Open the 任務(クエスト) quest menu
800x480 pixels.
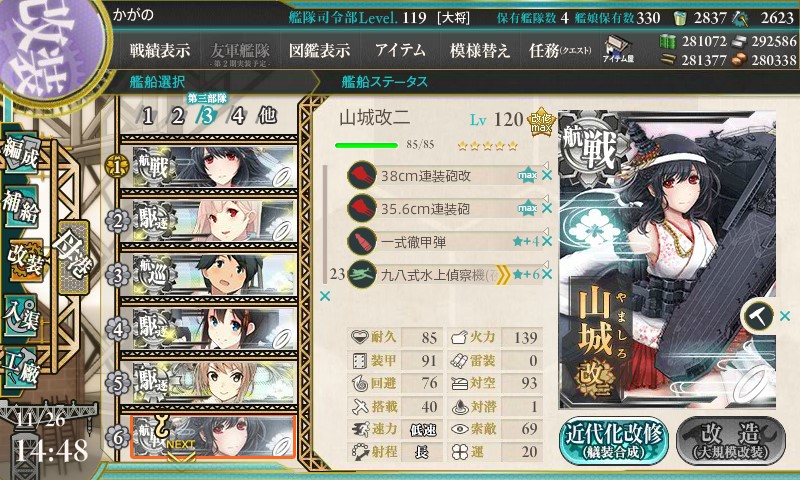[560, 50]
